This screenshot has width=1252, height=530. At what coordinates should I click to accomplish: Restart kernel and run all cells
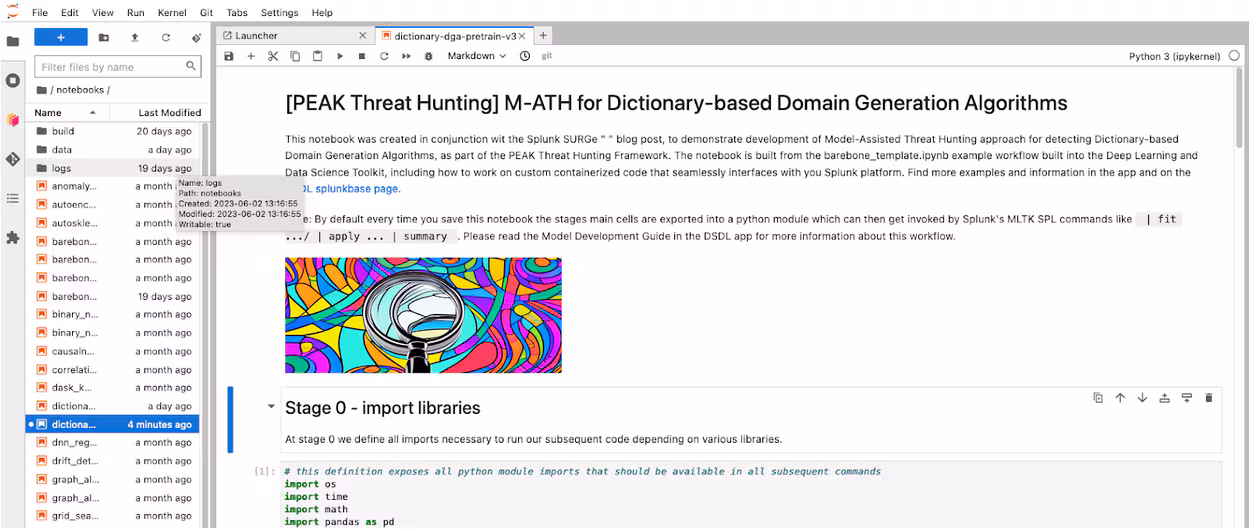coord(406,56)
